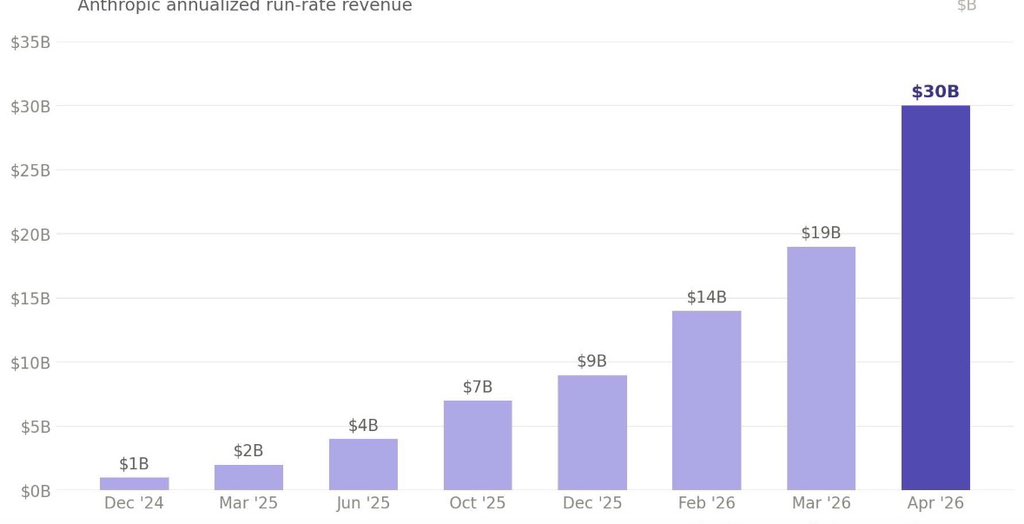Click the $35B y-axis tick label
Image resolution: width=1024 pixels, height=524 pixels.
pos(31,42)
